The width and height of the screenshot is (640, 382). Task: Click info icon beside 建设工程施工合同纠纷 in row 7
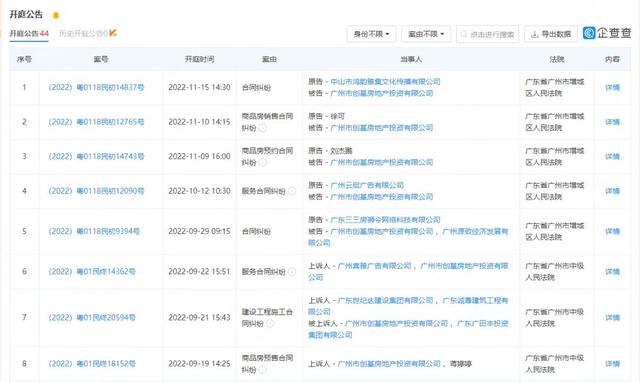click(x=270, y=323)
